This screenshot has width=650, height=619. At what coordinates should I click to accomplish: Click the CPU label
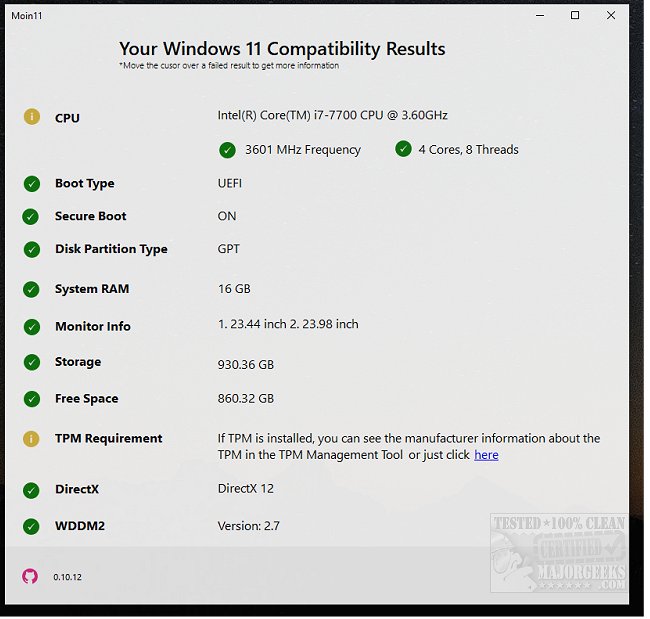67,118
